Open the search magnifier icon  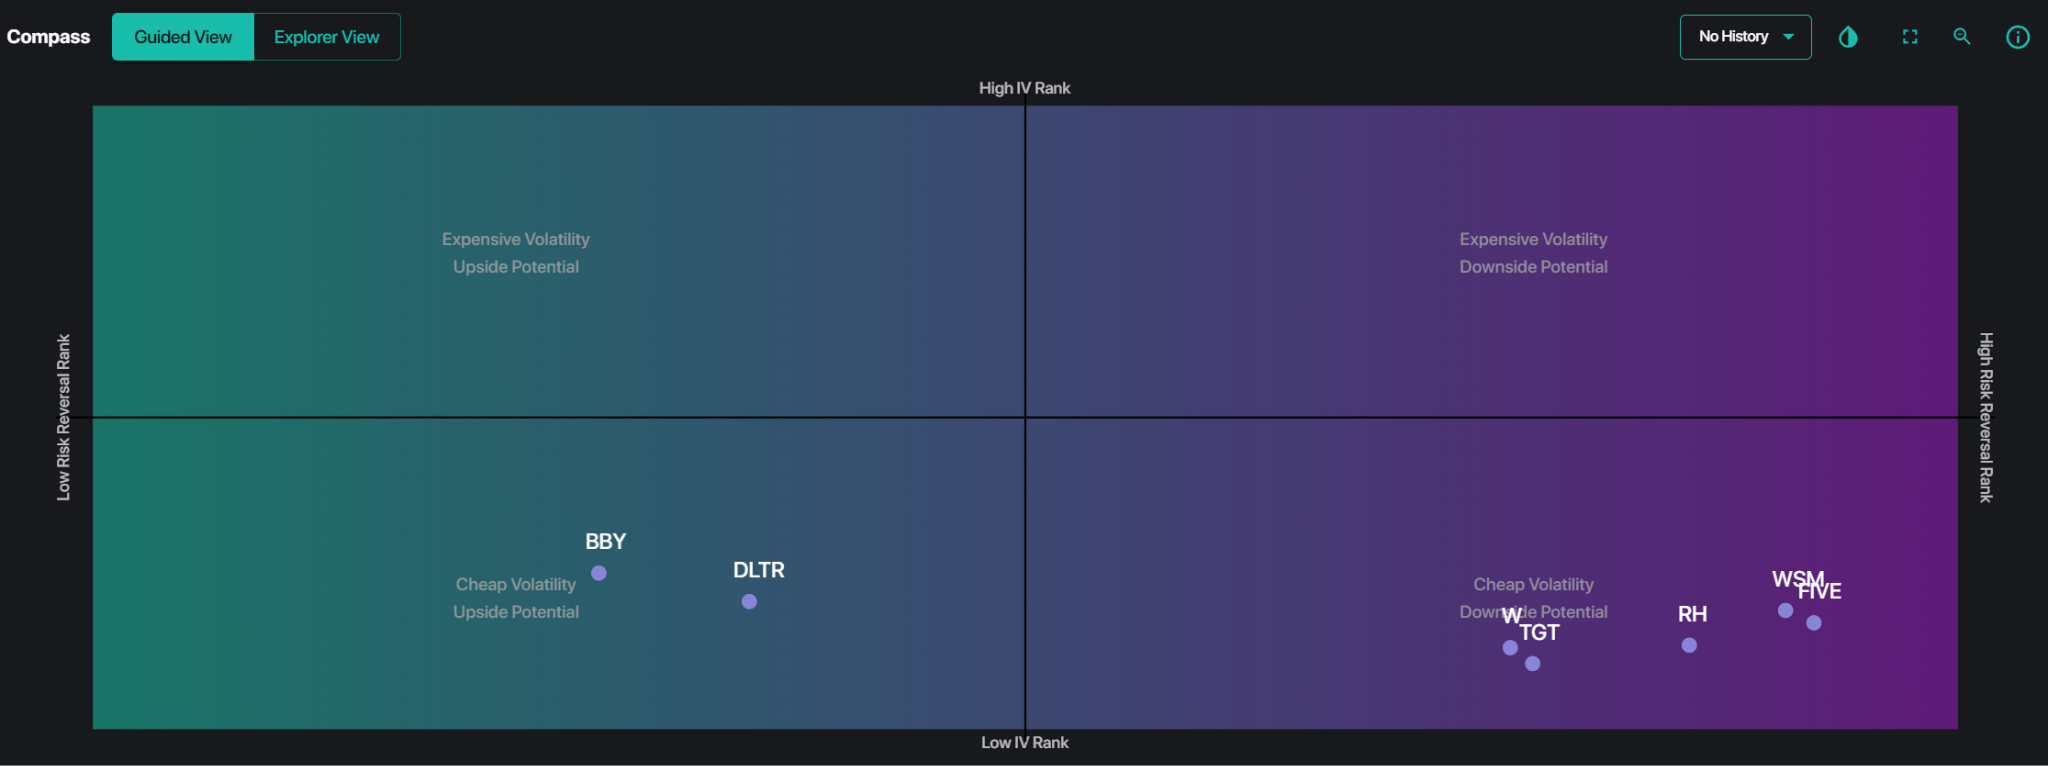[1962, 37]
